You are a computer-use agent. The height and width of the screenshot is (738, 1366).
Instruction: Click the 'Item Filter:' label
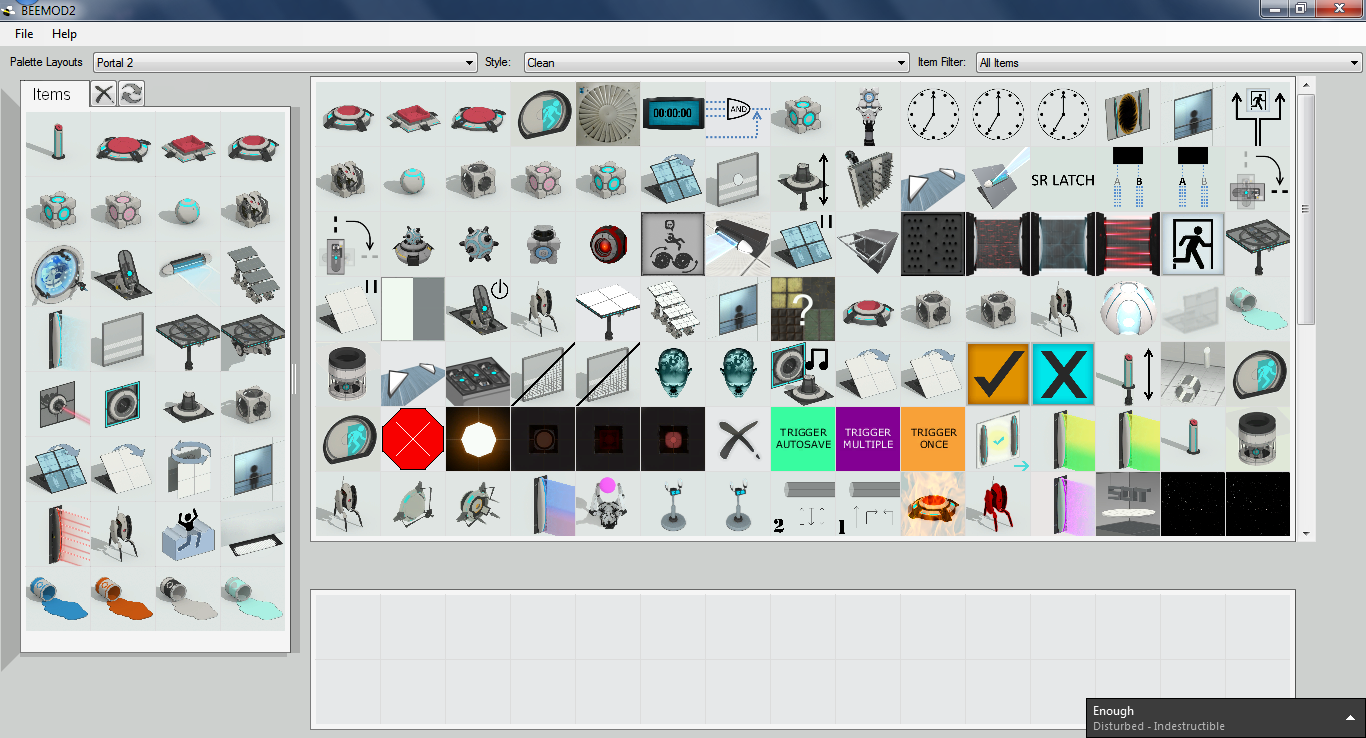coord(942,62)
